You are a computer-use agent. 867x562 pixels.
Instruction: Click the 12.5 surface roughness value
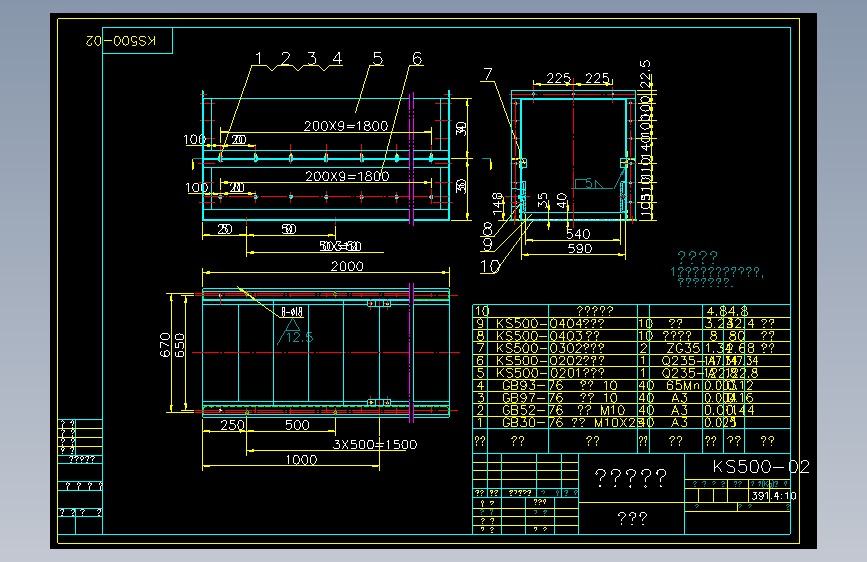300,337
